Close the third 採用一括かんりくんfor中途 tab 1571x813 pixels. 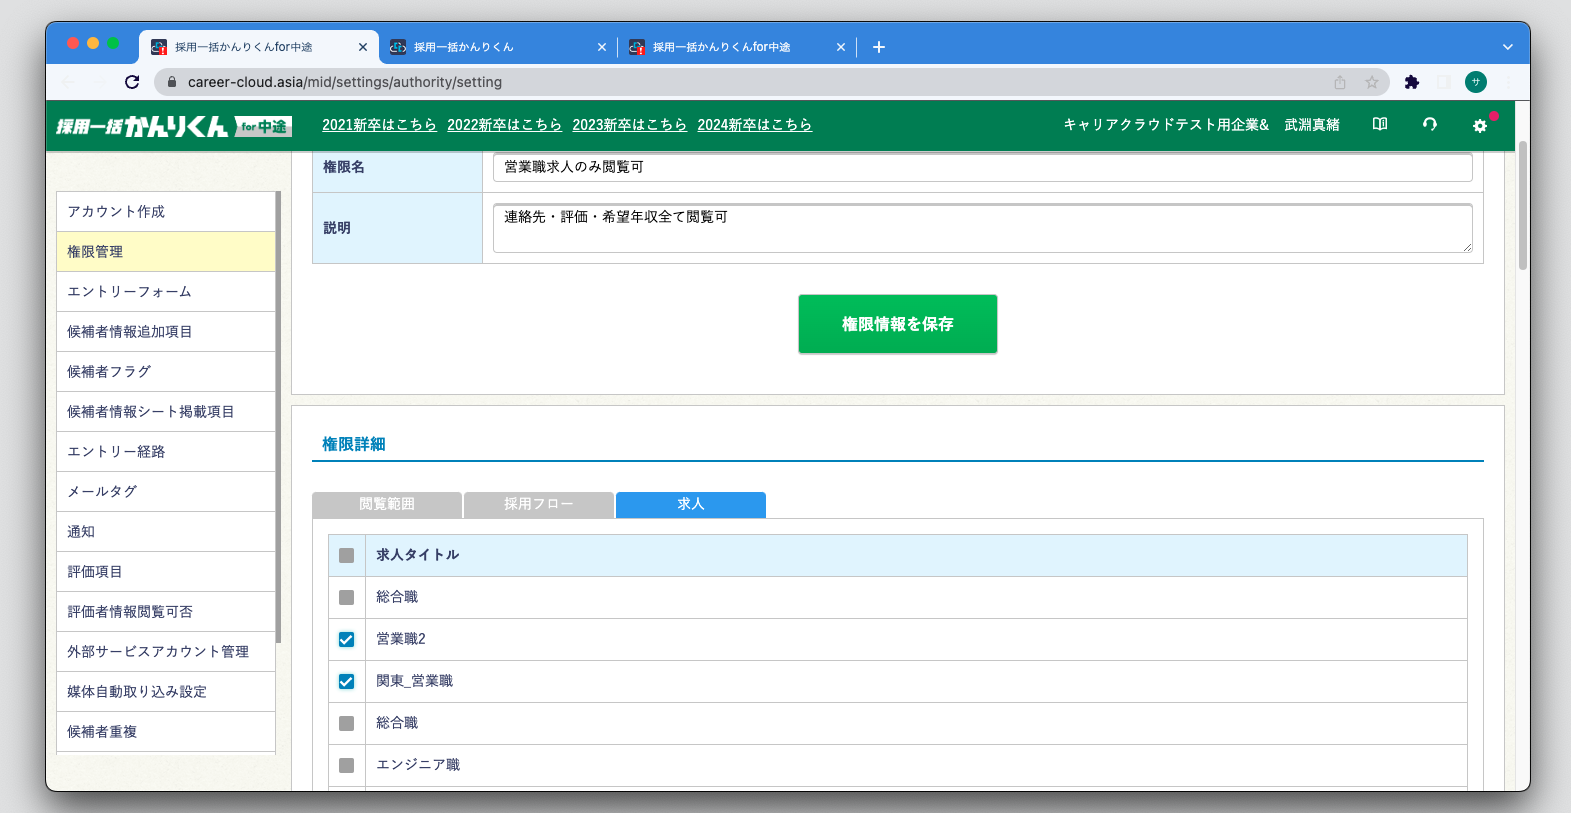[x=841, y=47]
